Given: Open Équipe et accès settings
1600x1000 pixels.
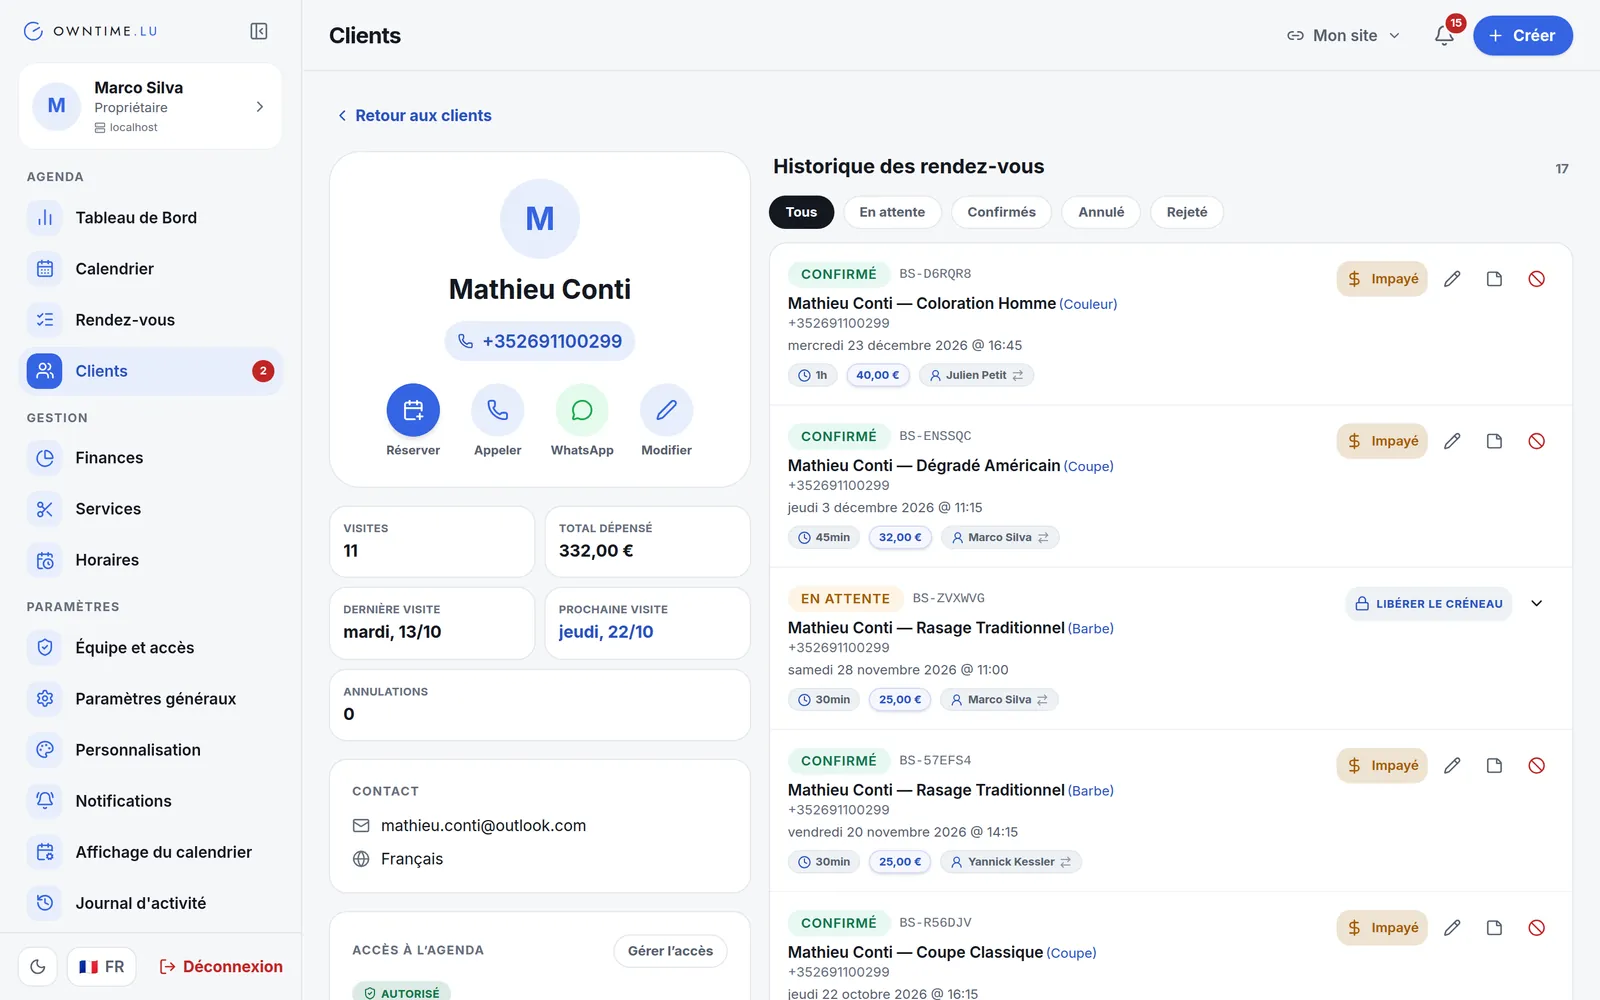Looking at the screenshot, I should pyautogui.click(x=150, y=648).
